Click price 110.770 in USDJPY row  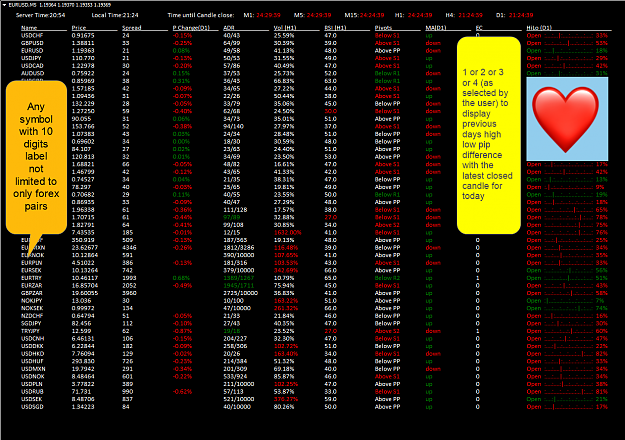pyautogui.click(x=83, y=58)
